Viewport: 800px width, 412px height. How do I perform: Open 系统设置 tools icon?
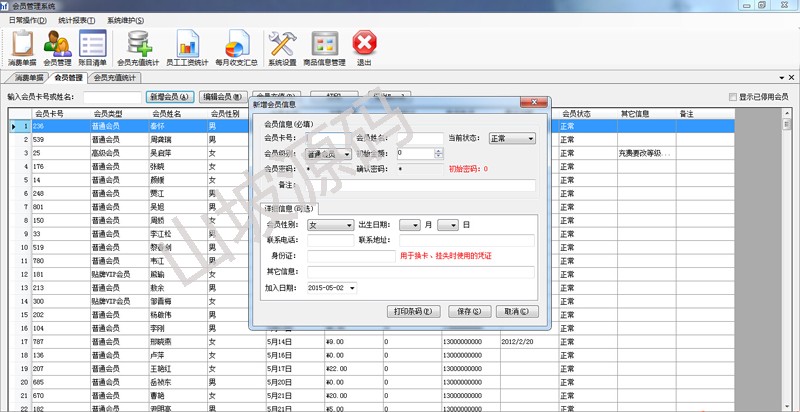(282, 48)
